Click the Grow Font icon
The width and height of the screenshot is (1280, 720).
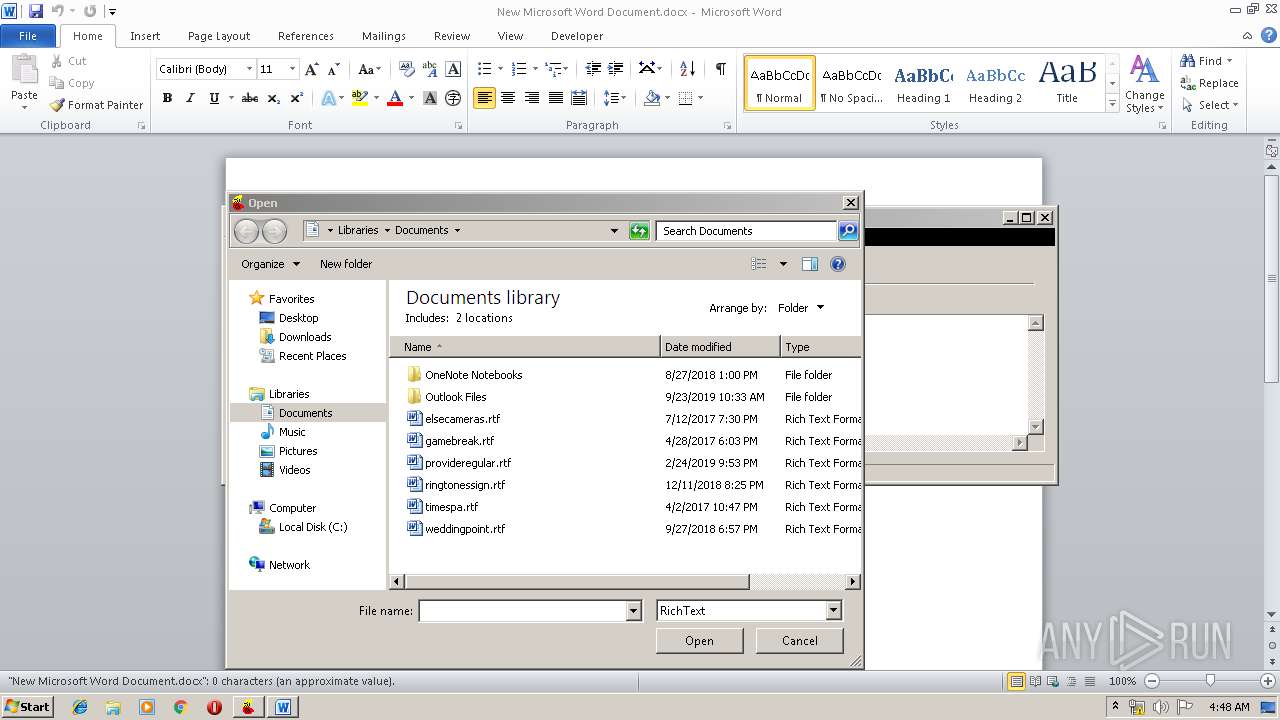(x=312, y=69)
